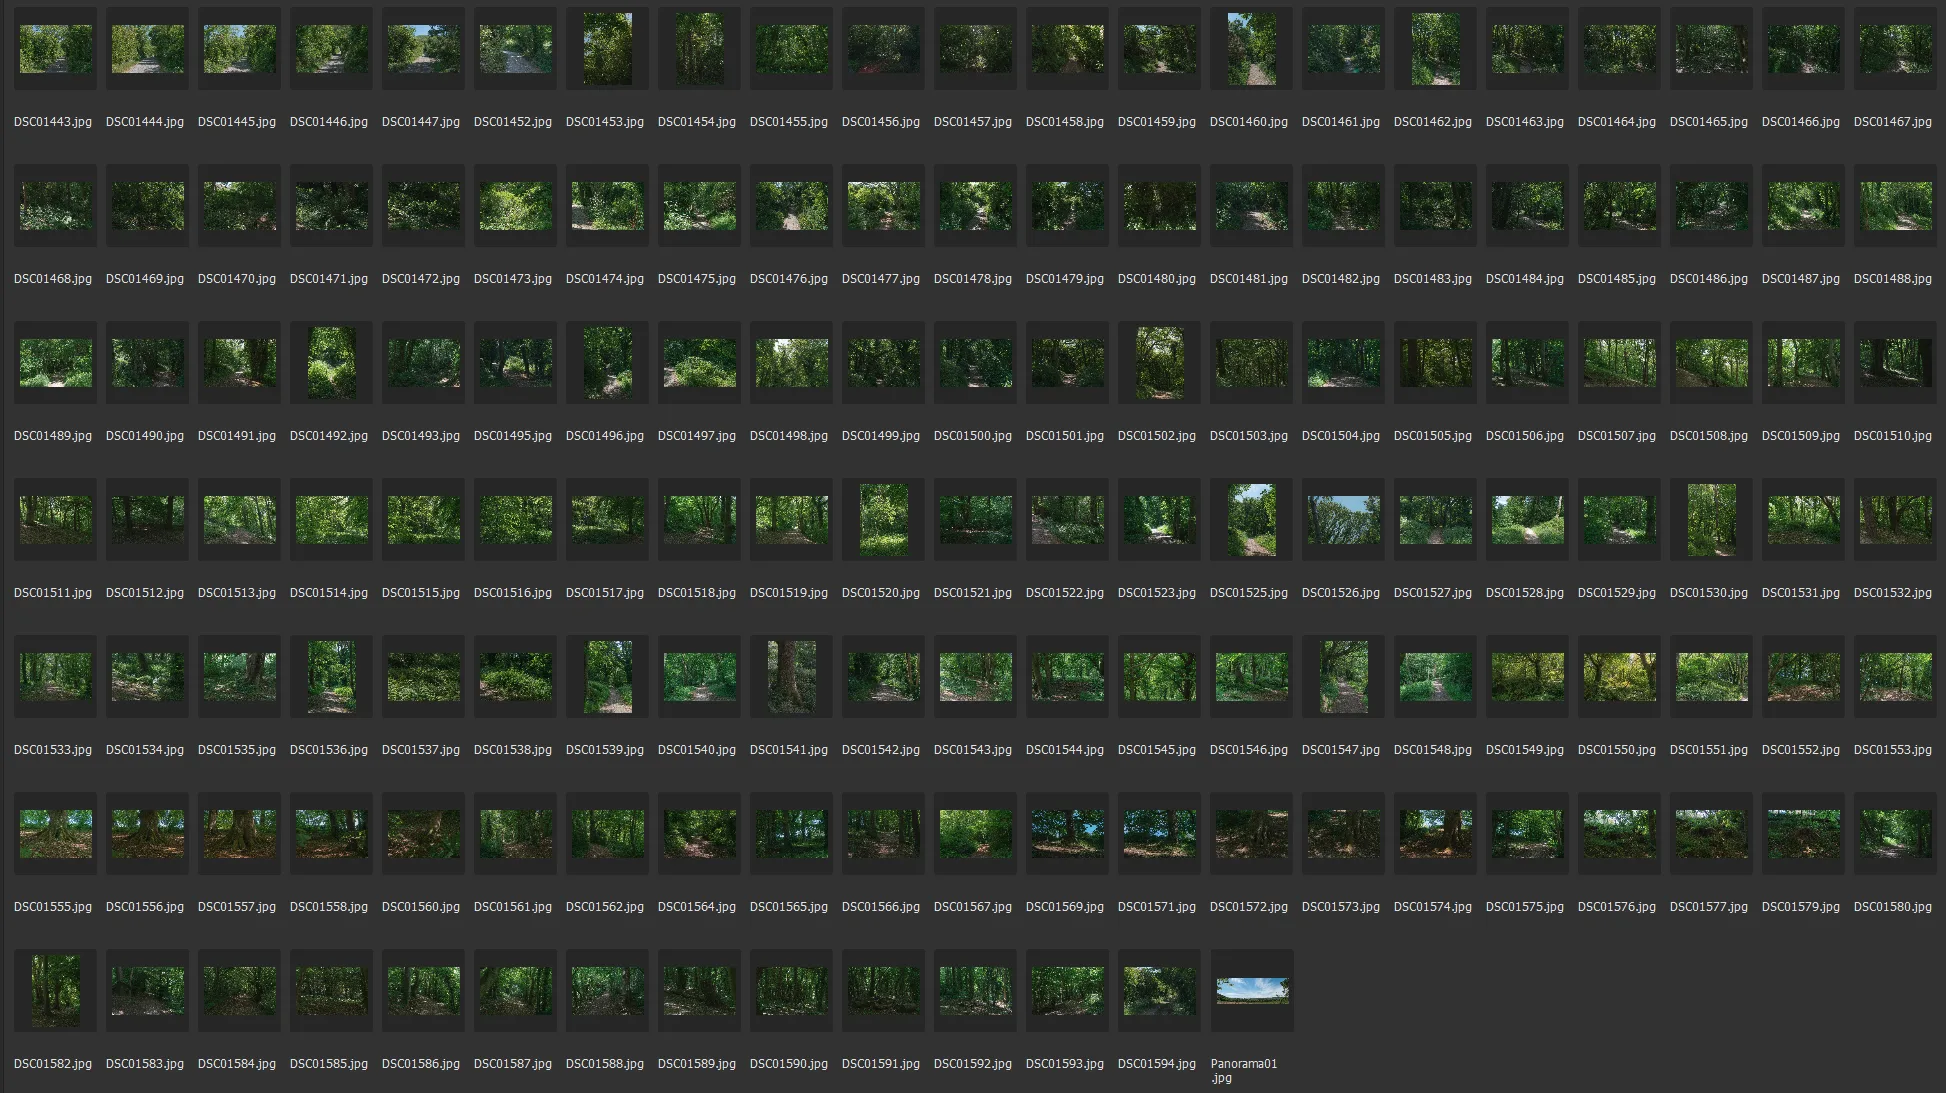Open the Panorama01.jpg thumbnail

(x=1251, y=990)
